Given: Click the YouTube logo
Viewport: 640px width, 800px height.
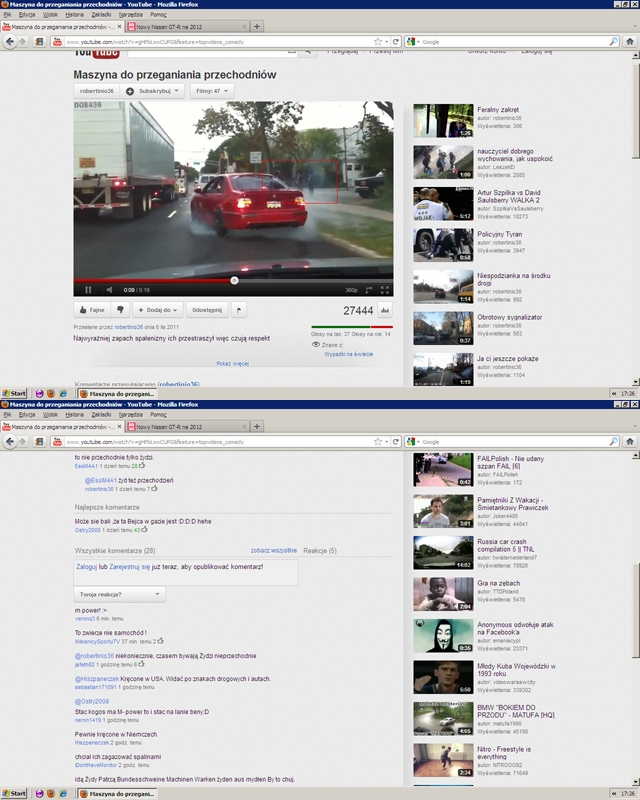Looking at the screenshot, I should pyautogui.click(x=92, y=55).
